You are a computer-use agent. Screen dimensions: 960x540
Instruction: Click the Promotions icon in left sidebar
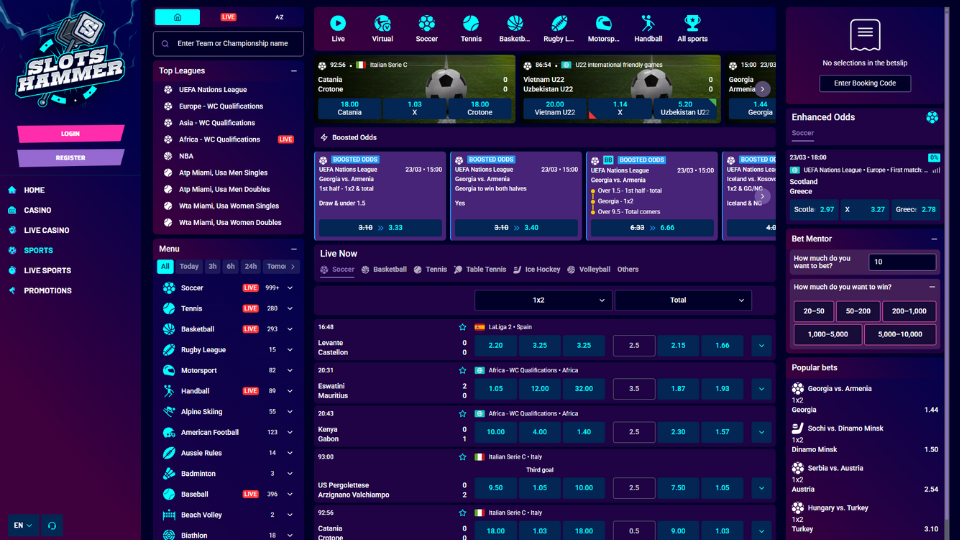pyautogui.click(x=12, y=290)
